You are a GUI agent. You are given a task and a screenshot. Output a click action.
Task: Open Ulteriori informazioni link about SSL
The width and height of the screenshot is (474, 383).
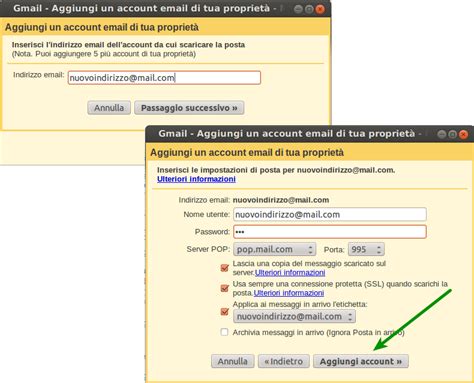[x=289, y=293]
